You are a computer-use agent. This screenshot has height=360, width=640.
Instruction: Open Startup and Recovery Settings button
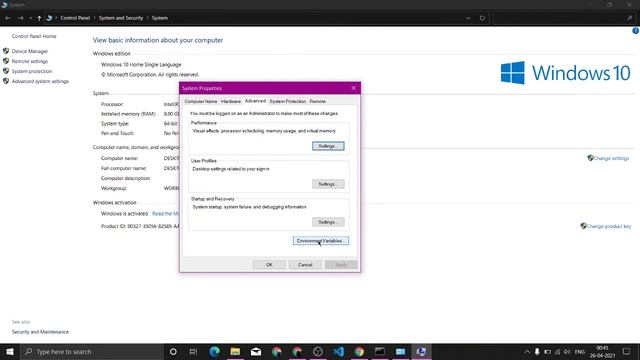328,222
